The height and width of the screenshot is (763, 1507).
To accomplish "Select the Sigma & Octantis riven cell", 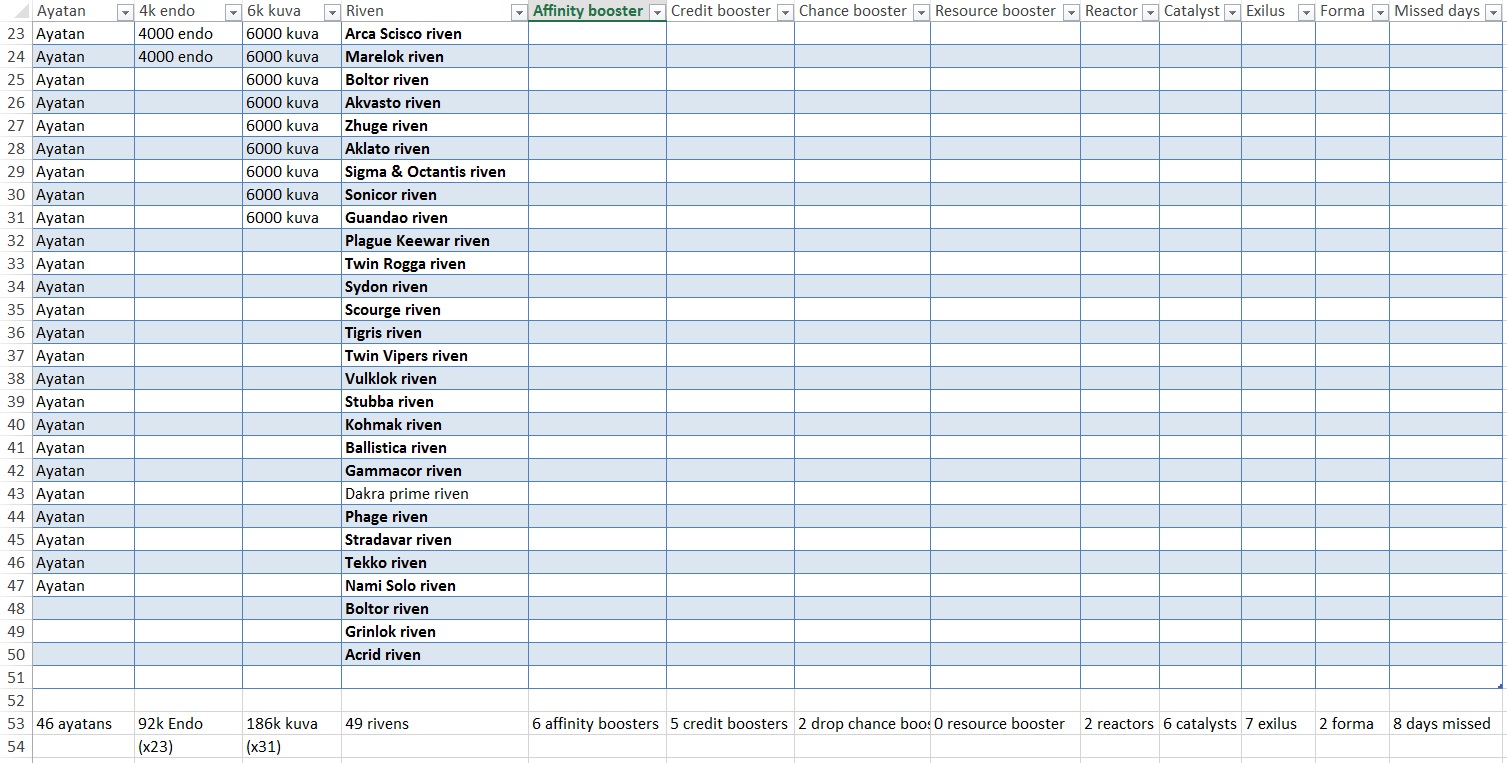I will click(x=435, y=171).
